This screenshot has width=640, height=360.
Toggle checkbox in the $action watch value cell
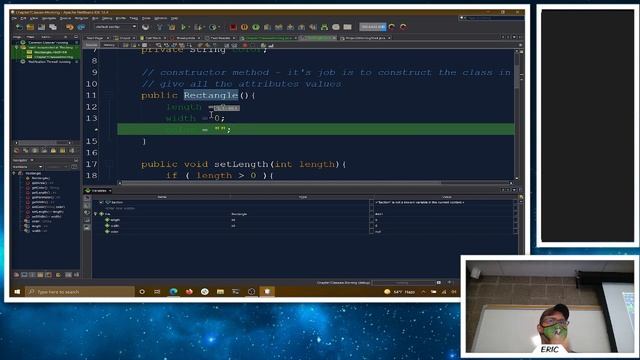(x=371, y=202)
